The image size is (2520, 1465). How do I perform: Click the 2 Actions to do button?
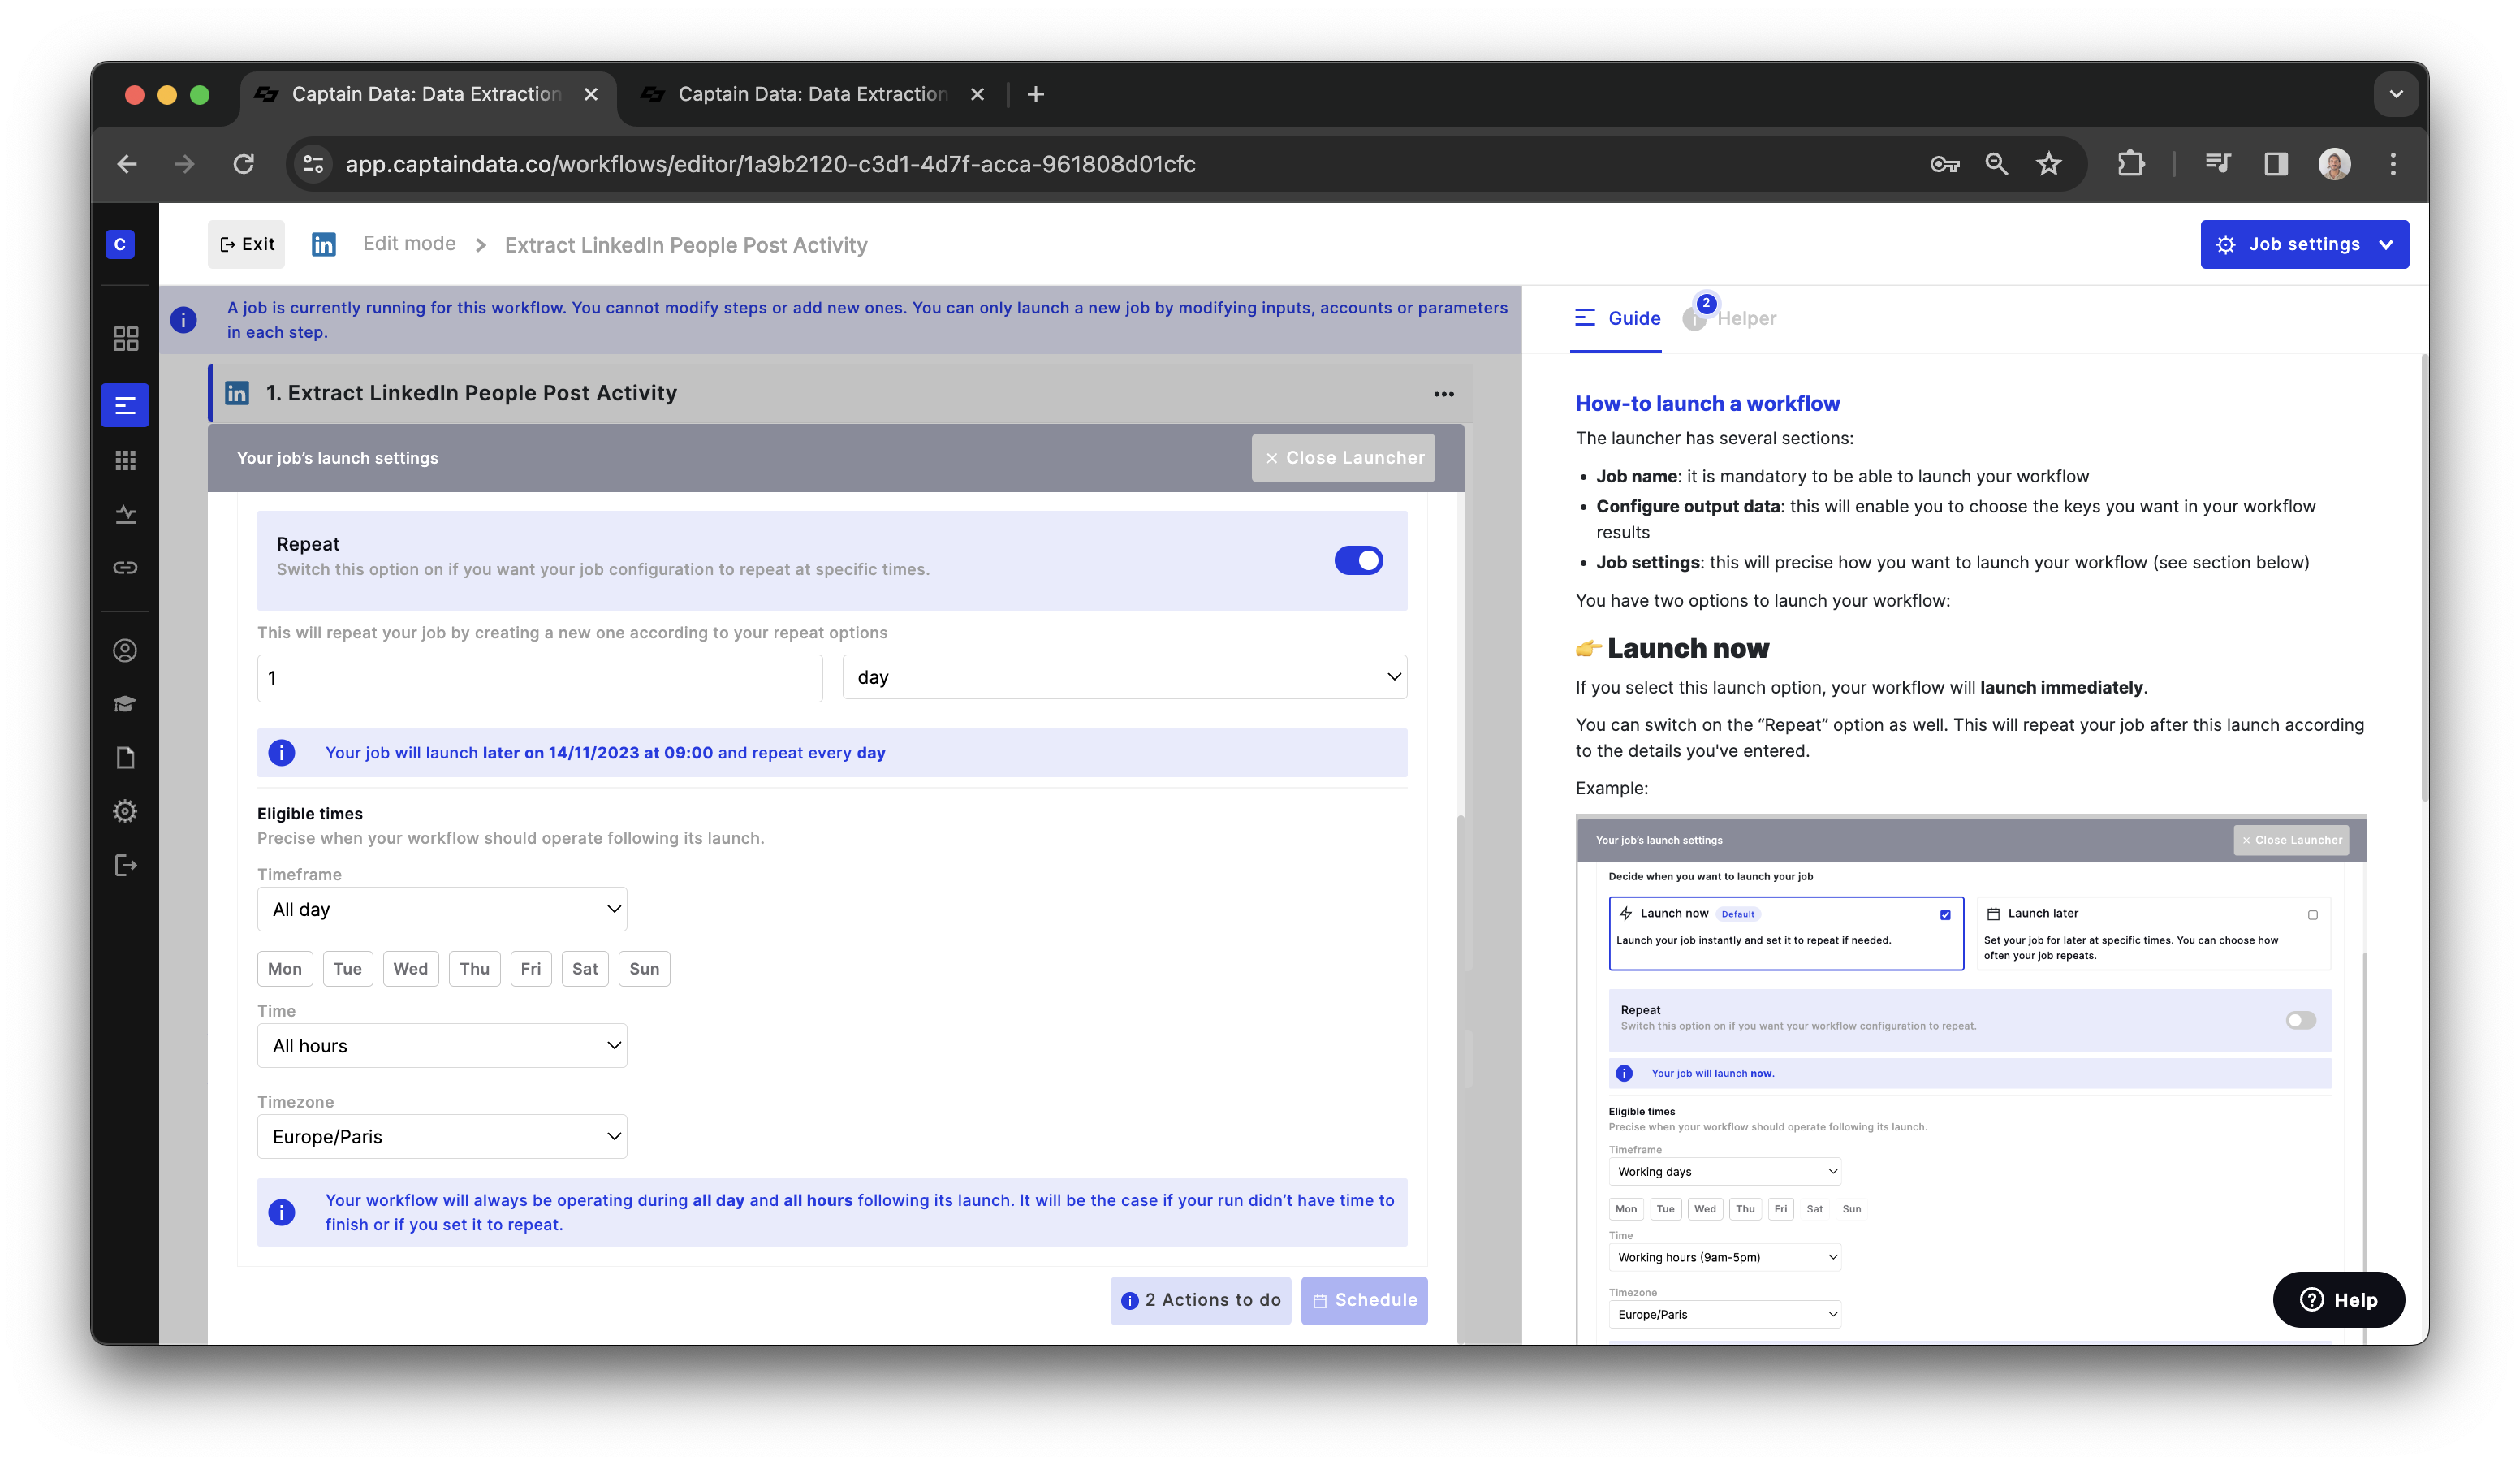coord(1200,1301)
